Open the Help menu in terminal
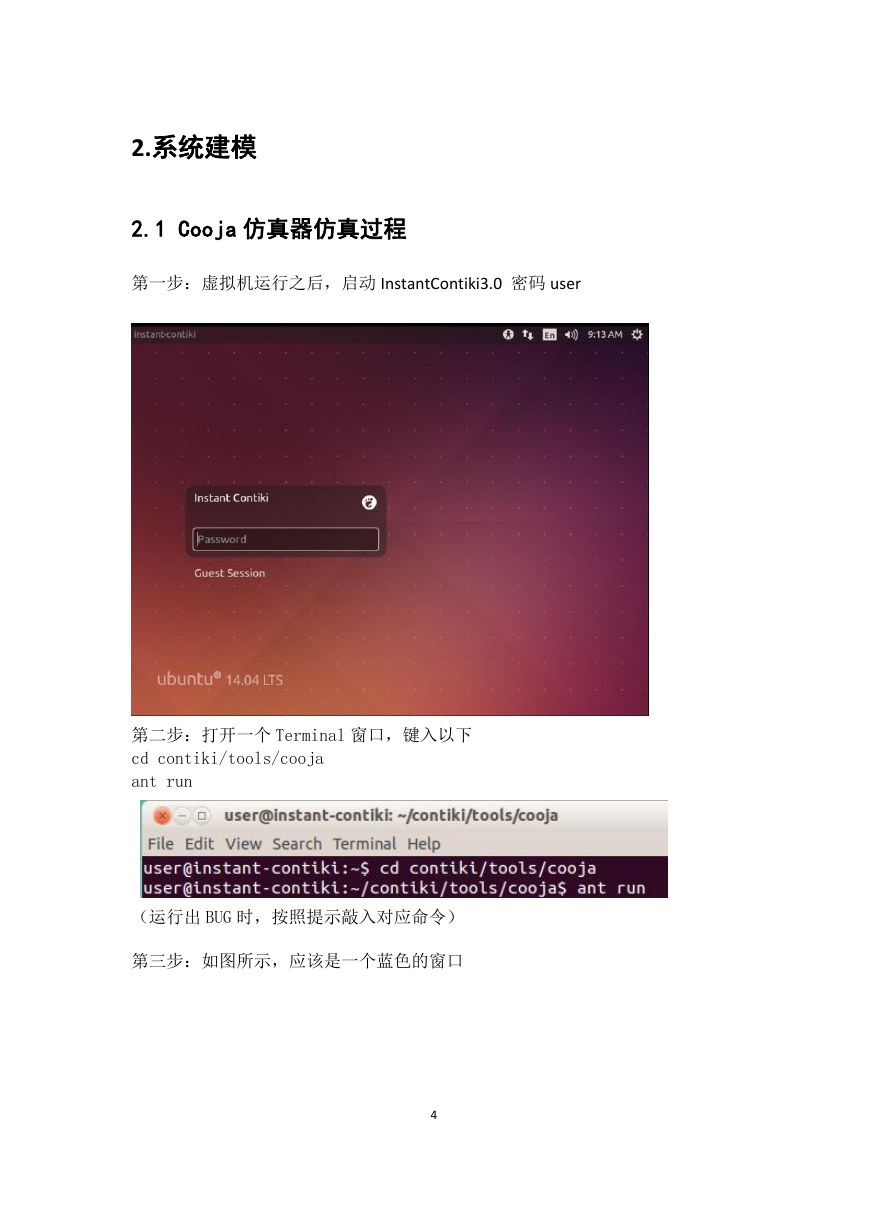Screen dimensions: 869x1228 click(423, 843)
